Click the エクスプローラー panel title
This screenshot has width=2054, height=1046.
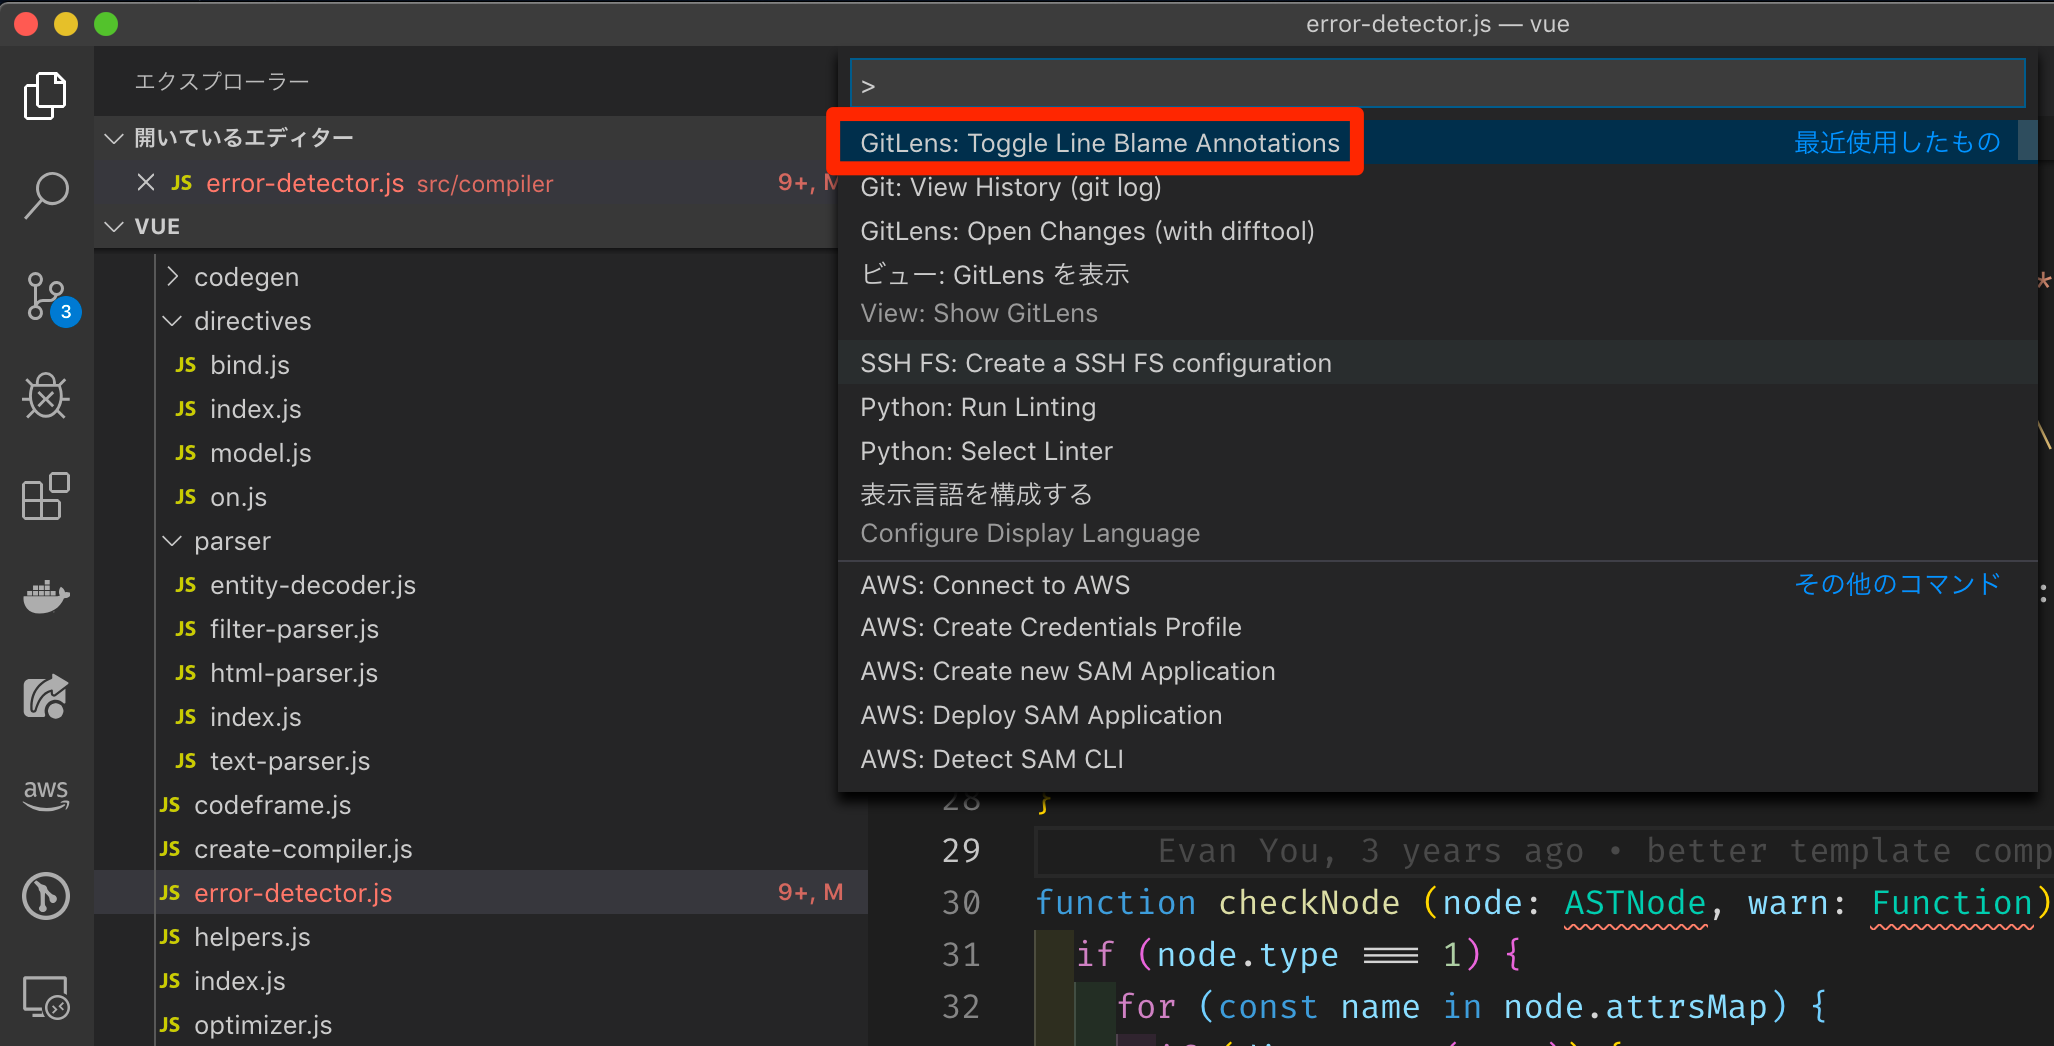(222, 81)
